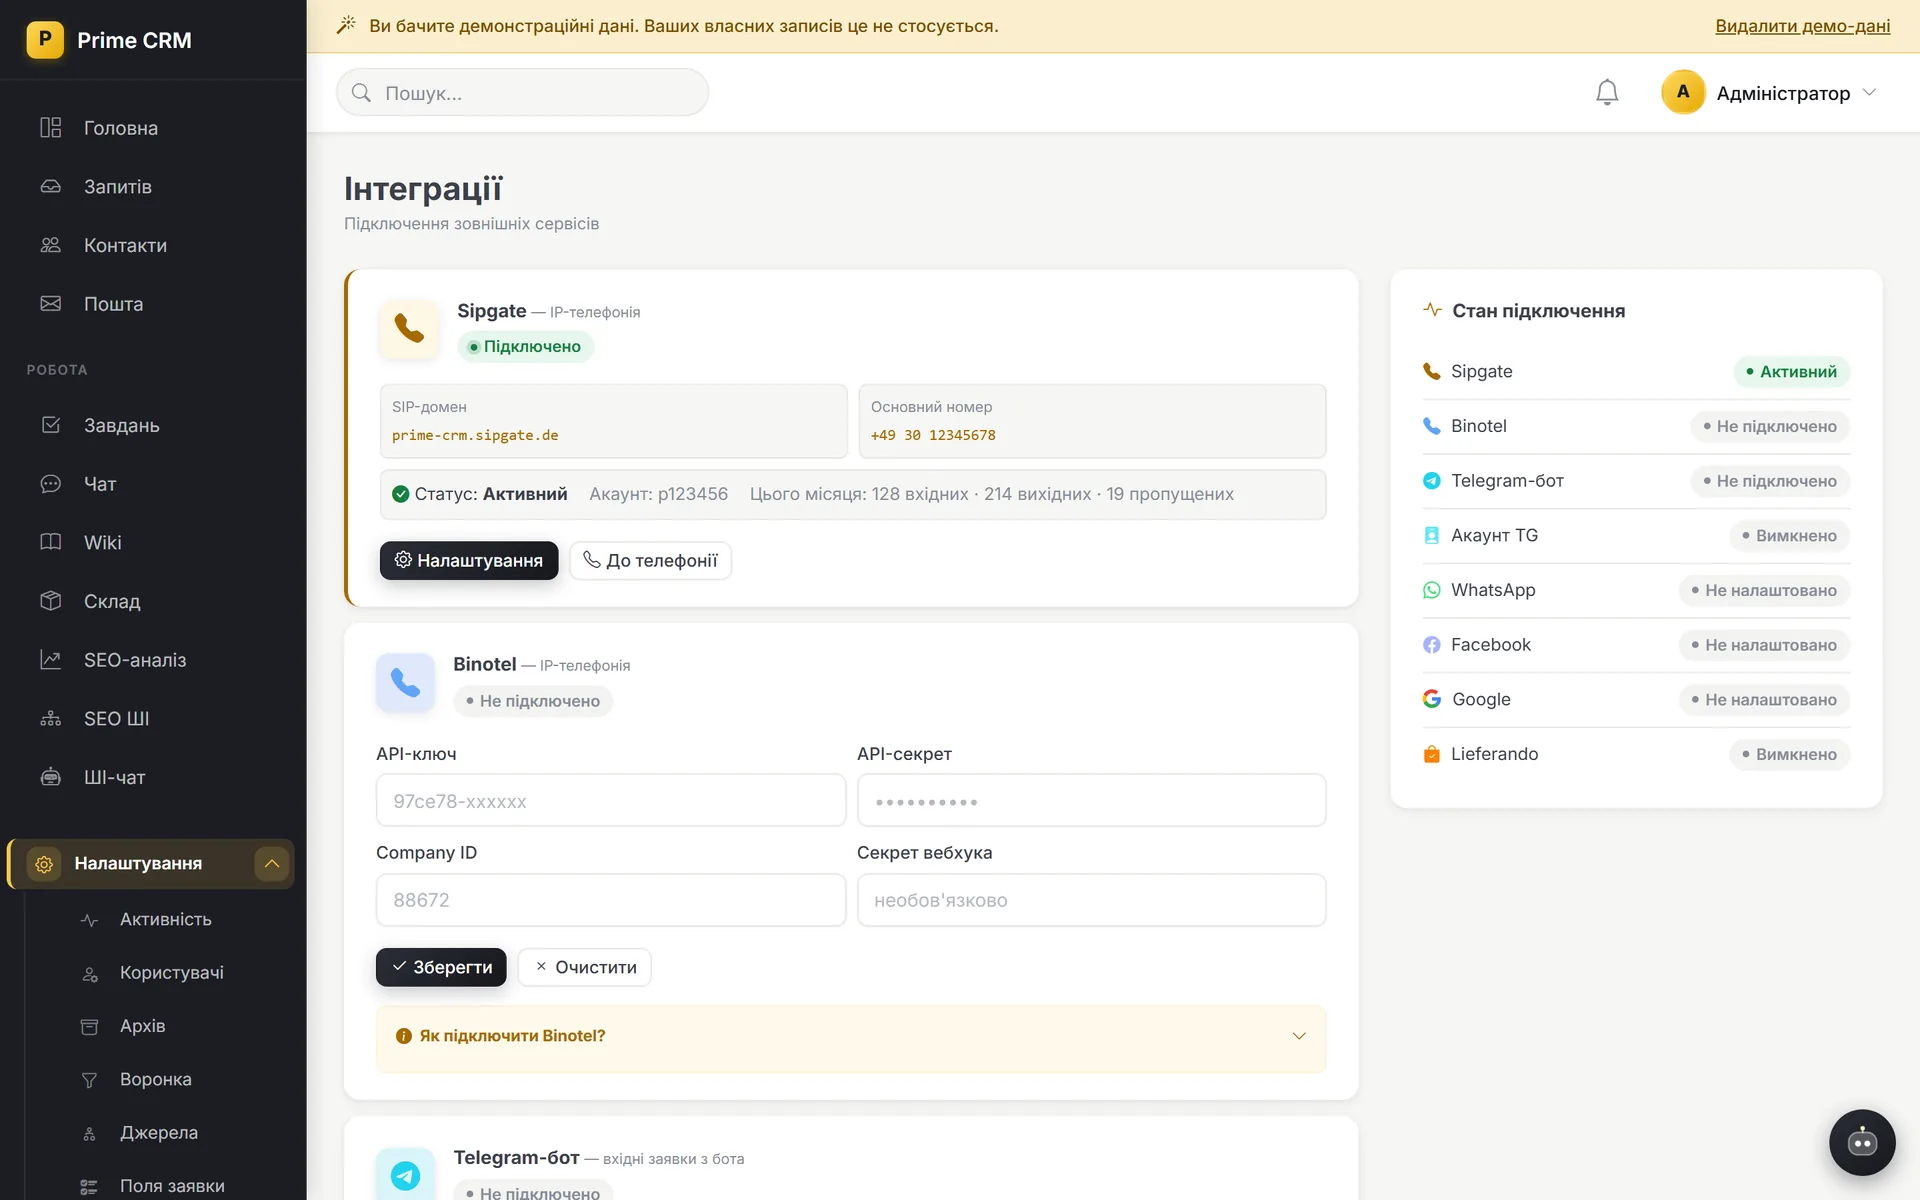Click the 'Стан підключення' panel heading
This screenshot has width=1920, height=1200.
pos(1538,311)
